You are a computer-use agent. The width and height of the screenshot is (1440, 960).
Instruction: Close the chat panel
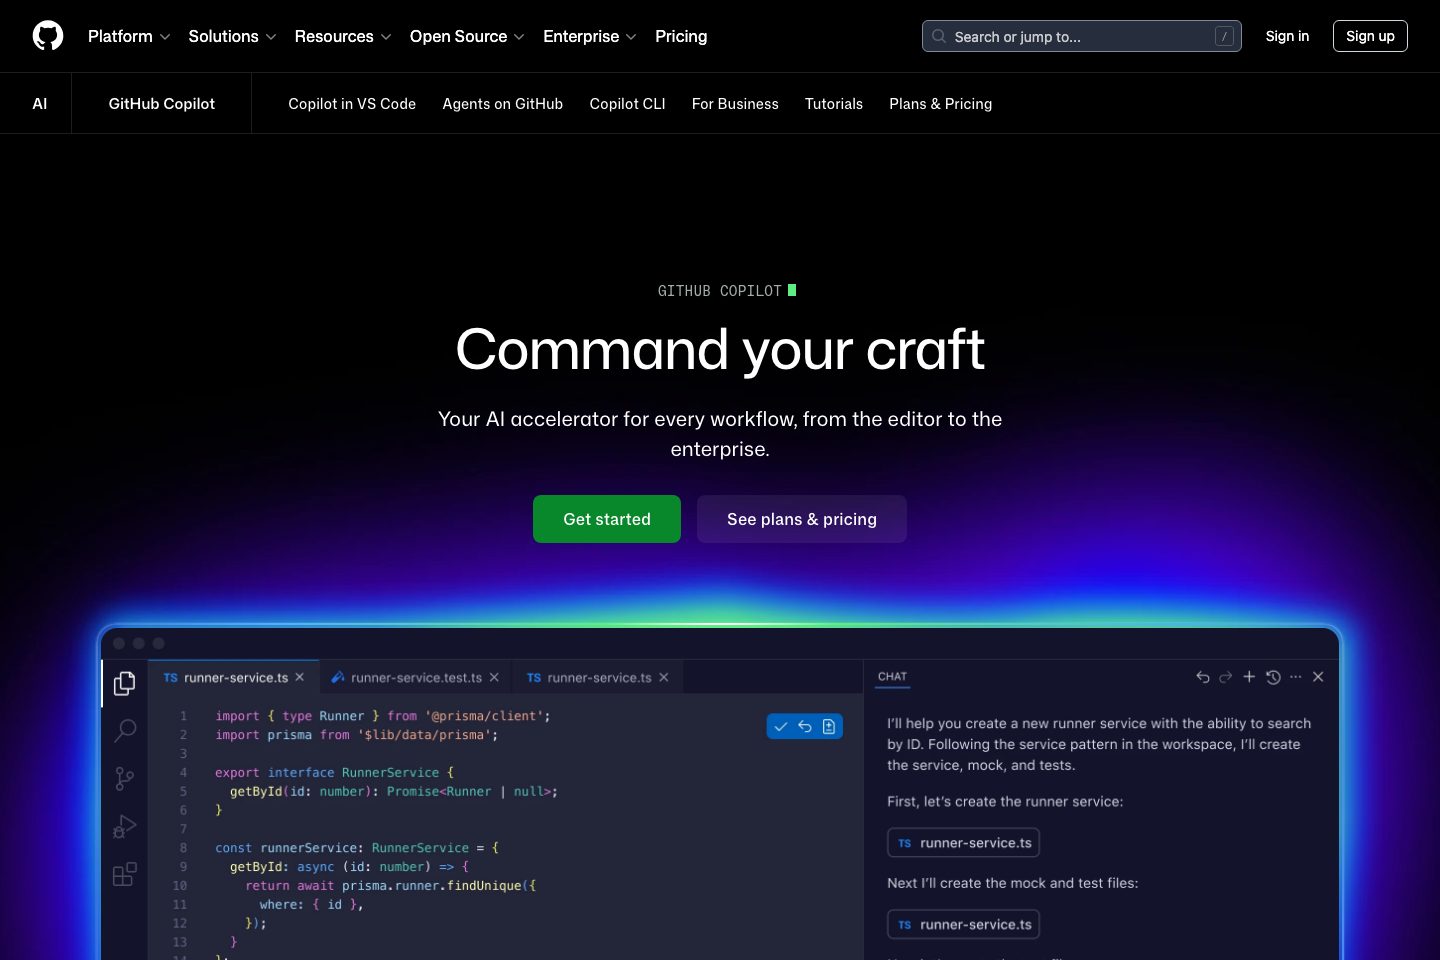coord(1318,677)
